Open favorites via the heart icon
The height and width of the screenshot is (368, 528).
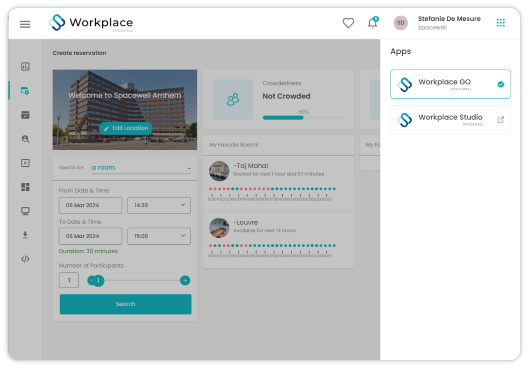348,23
